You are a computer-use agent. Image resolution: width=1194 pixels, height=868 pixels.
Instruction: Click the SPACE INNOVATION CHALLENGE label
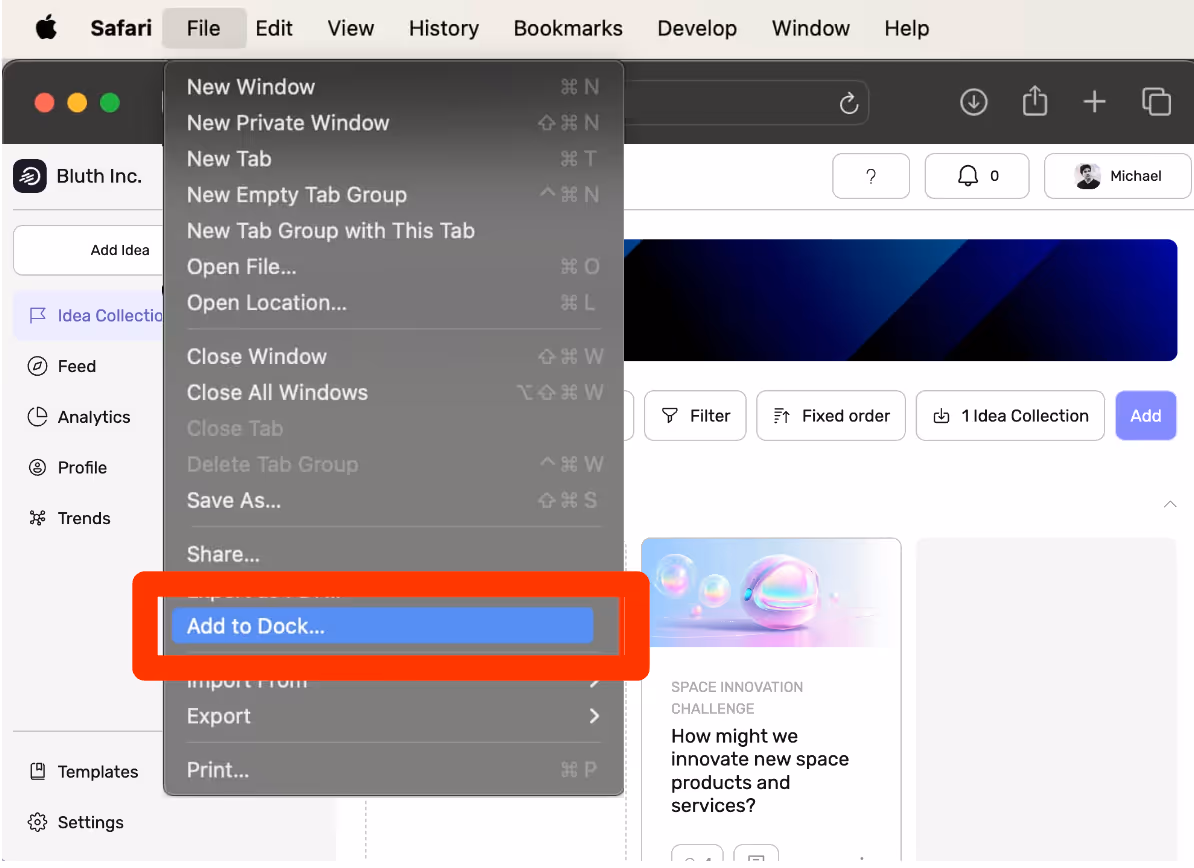pyautogui.click(x=736, y=697)
